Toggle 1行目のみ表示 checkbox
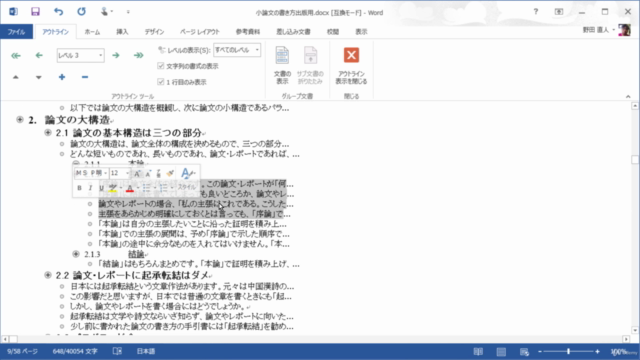 tap(161, 82)
